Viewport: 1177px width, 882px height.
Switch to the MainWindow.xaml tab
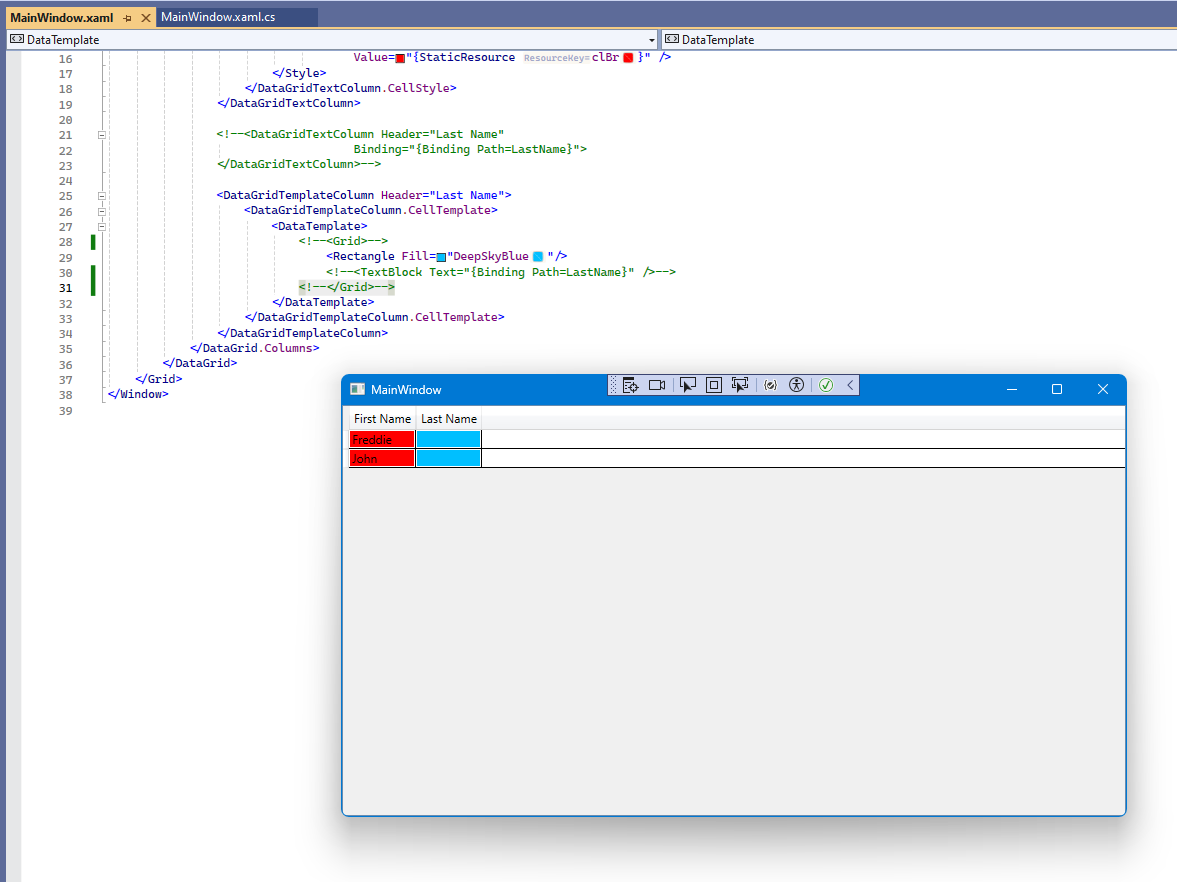(x=62, y=17)
